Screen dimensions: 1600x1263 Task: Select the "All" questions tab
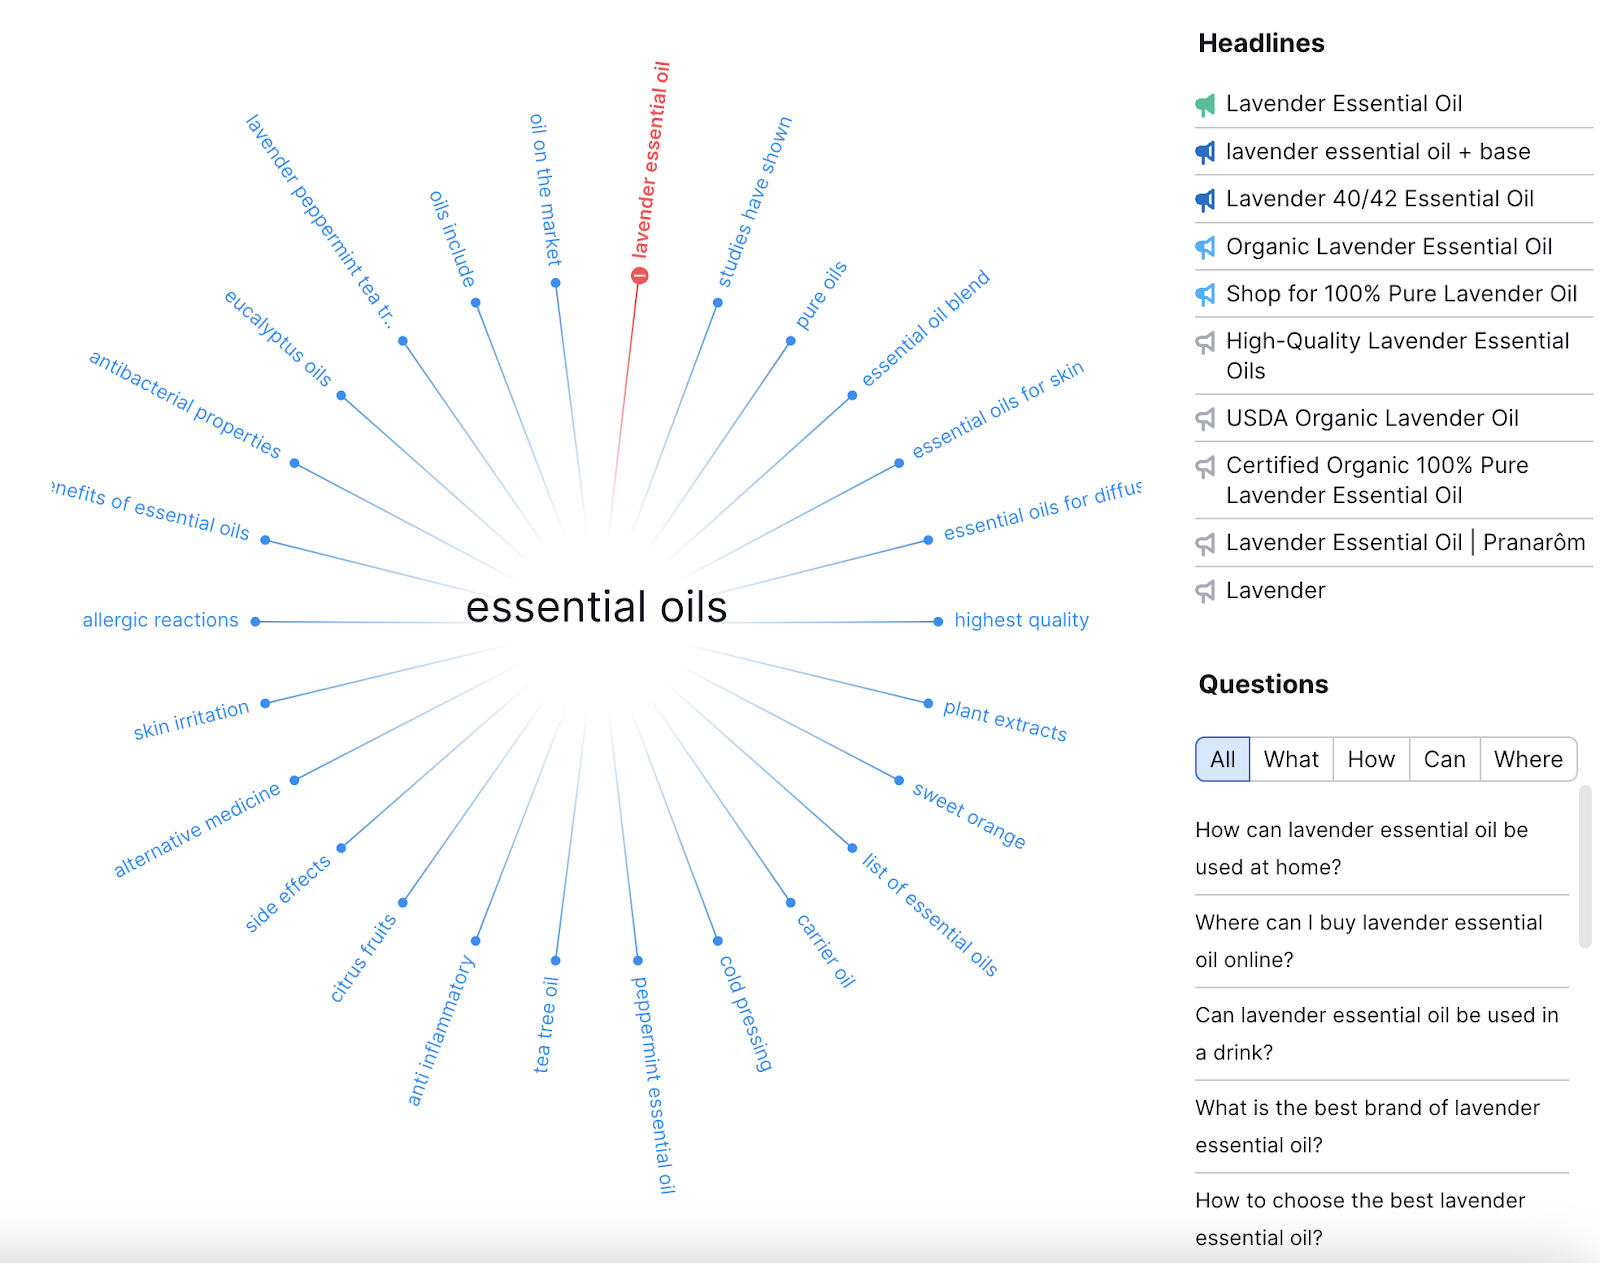pyautogui.click(x=1222, y=759)
